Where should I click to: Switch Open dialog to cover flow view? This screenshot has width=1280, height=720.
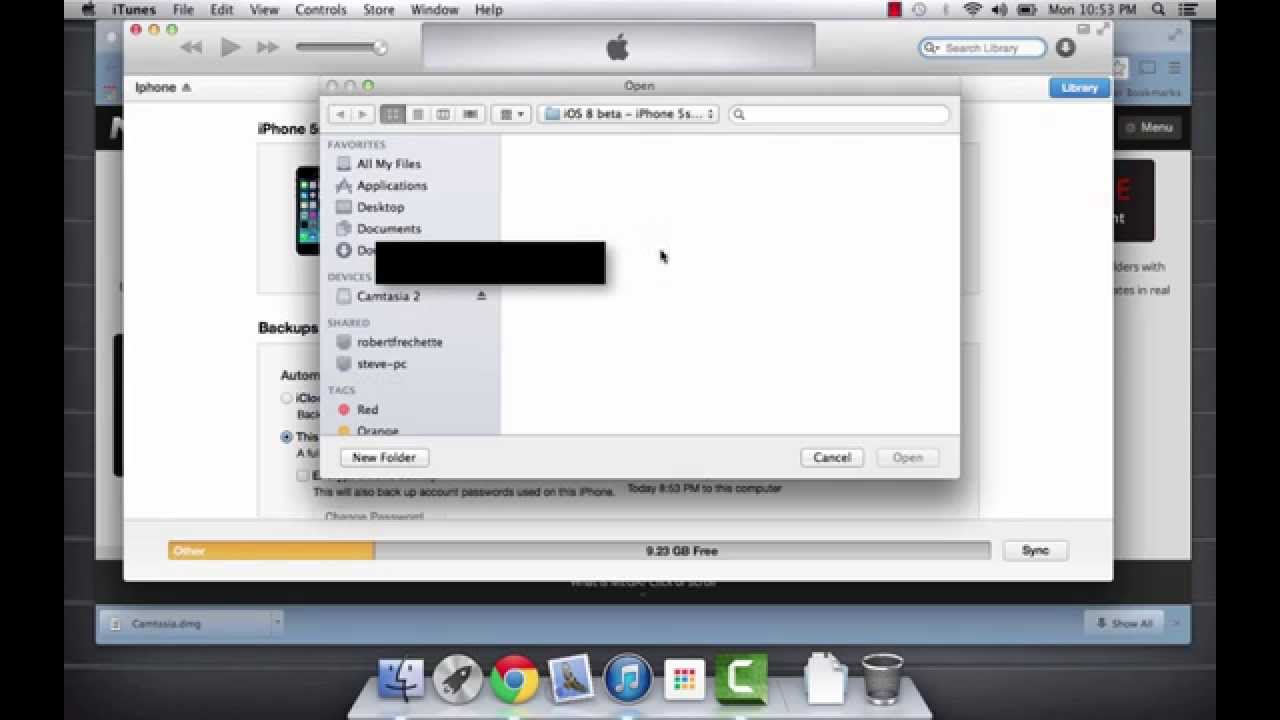[x=470, y=114]
